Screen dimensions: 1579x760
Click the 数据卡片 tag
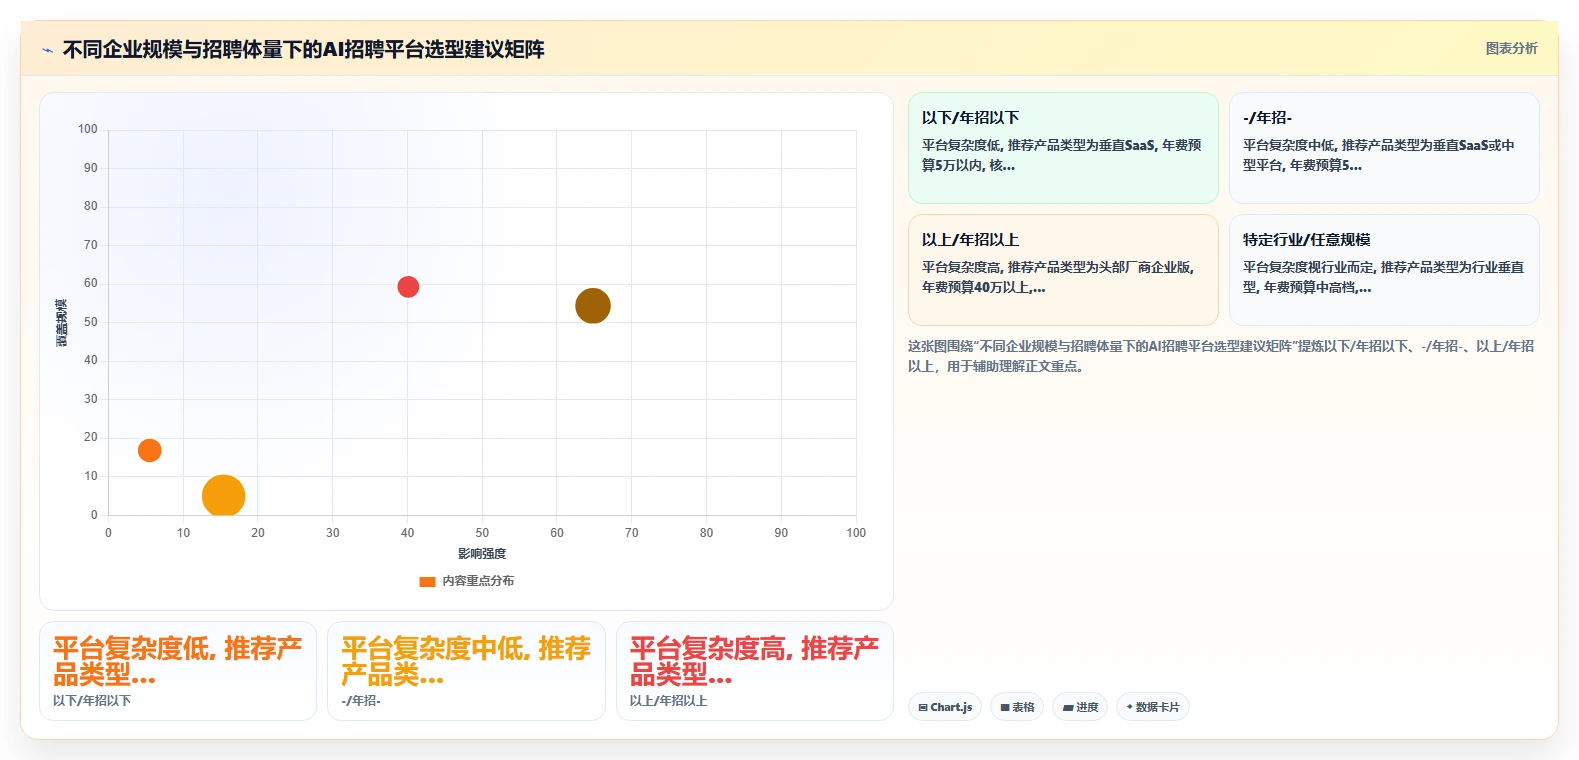(1153, 707)
